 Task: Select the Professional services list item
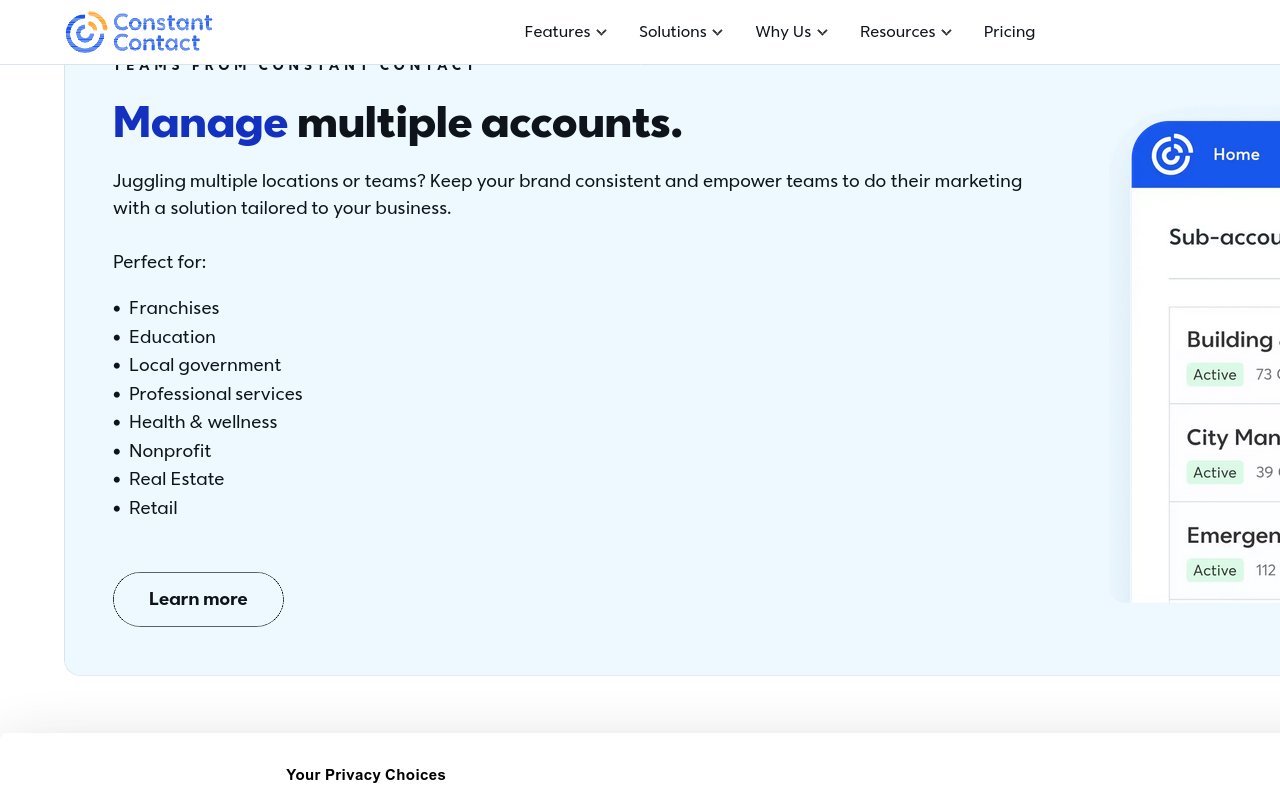point(215,394)
